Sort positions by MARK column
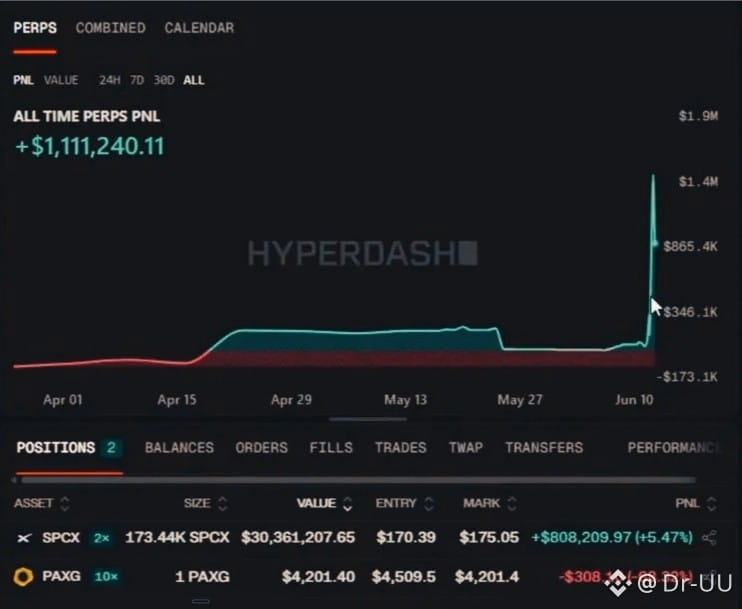 tap(490, 503)
